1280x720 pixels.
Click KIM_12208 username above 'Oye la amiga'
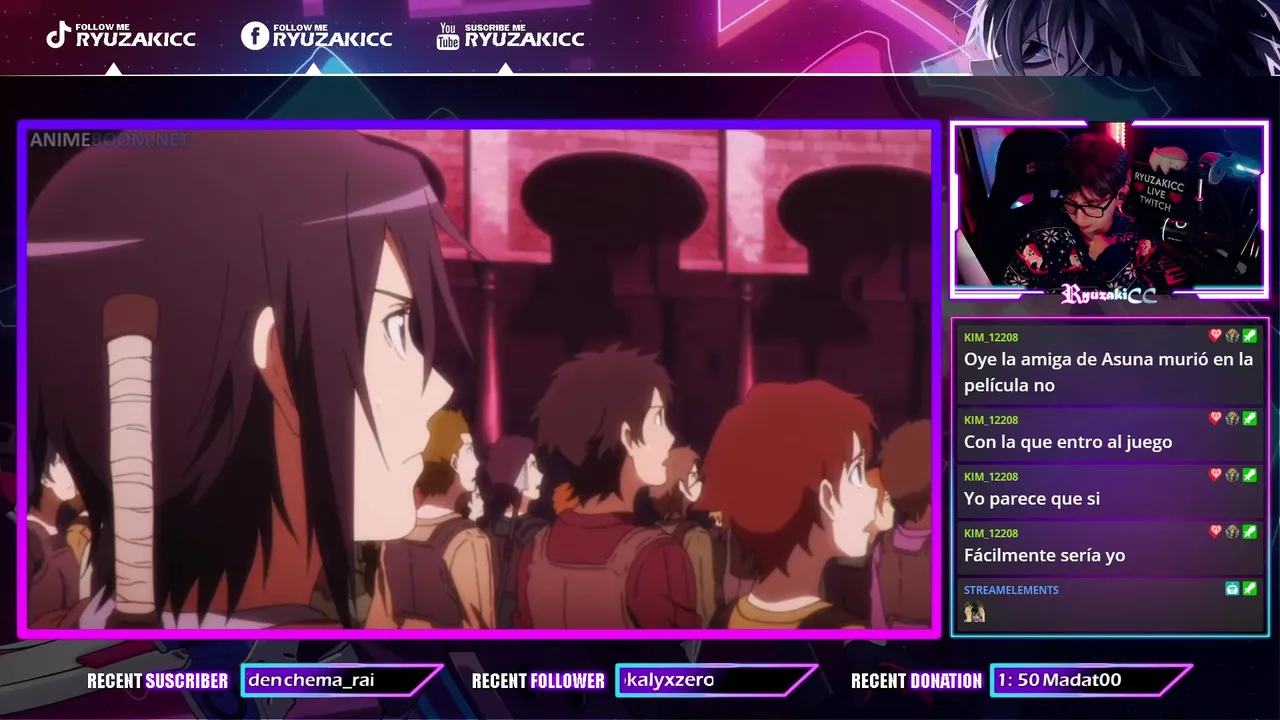(991, 338)
